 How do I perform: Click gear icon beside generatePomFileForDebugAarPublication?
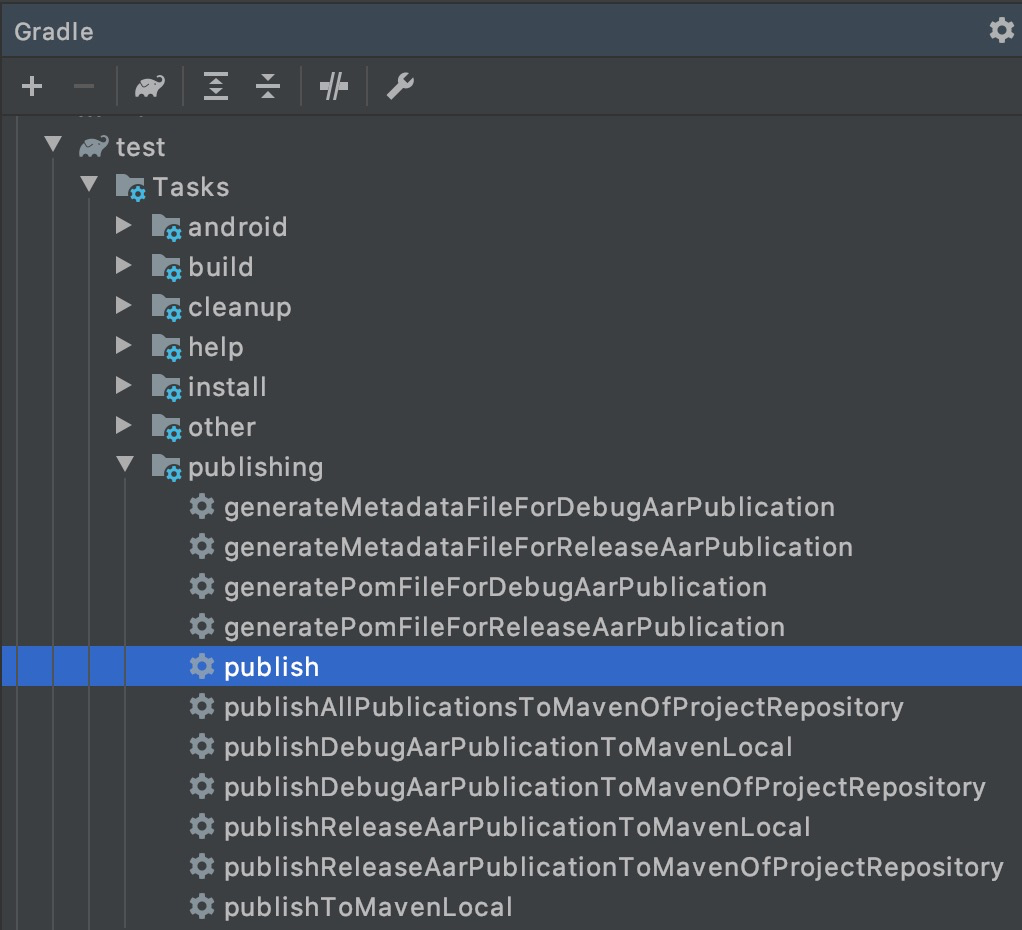[x=202, y=587]
